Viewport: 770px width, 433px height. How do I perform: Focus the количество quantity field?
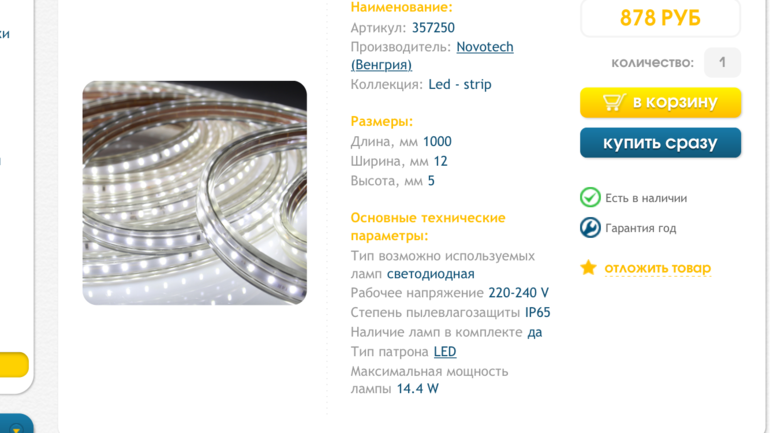pos(722,62)
